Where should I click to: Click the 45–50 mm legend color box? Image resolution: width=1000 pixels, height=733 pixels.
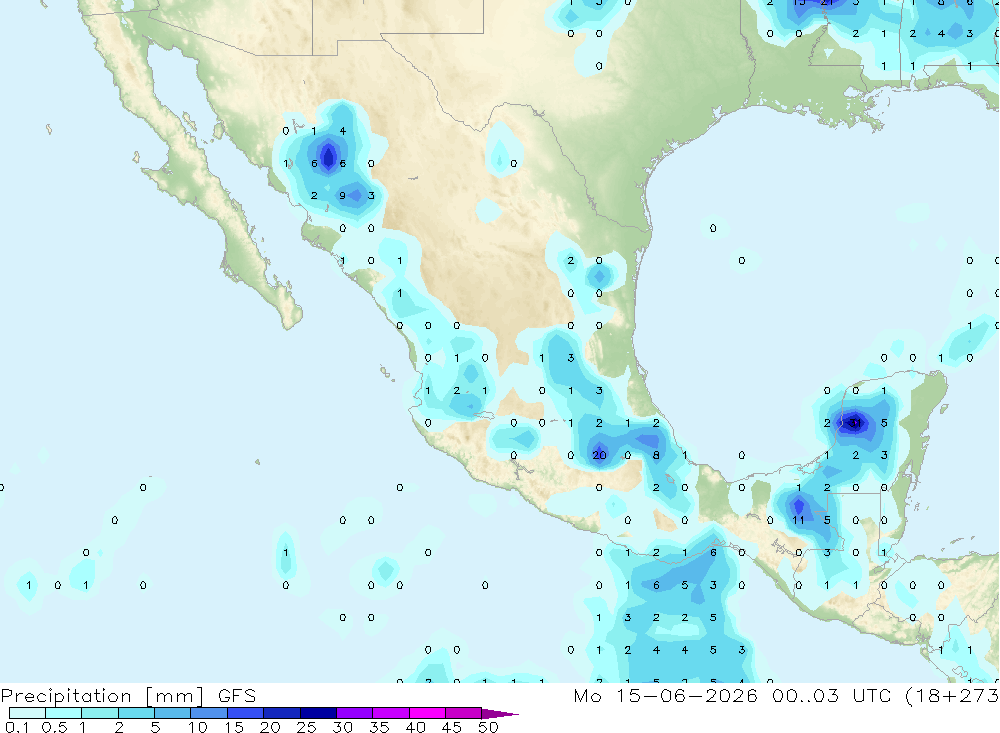tap(464, 713)
